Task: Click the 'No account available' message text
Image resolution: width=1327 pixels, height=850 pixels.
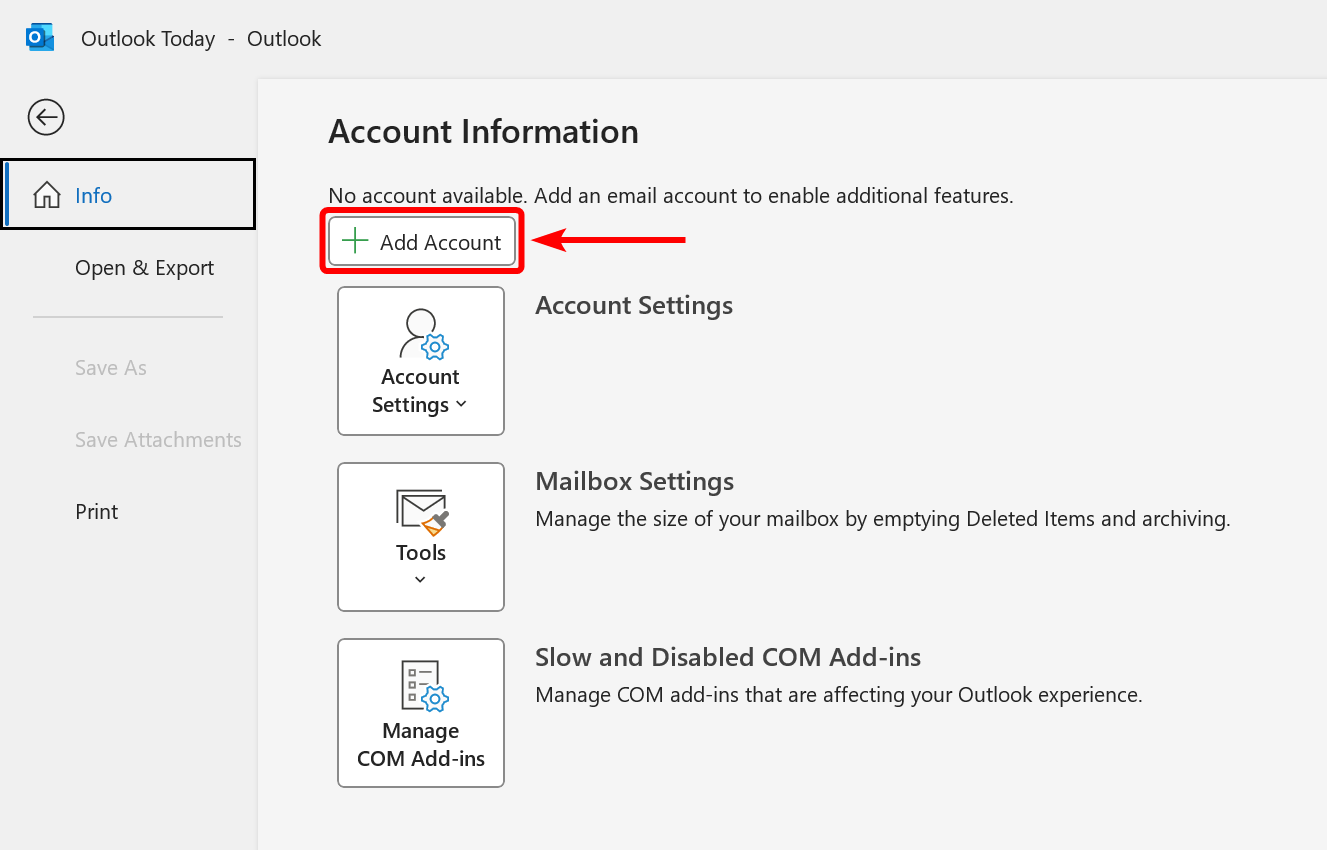Action: click(671, 196)
